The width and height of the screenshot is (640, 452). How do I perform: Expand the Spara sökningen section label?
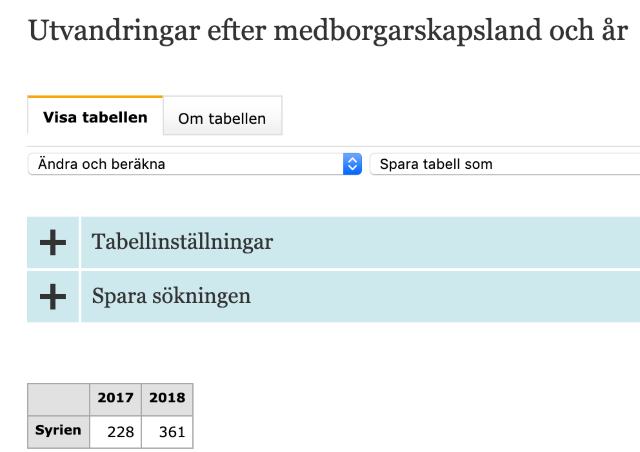pos(171,297)
